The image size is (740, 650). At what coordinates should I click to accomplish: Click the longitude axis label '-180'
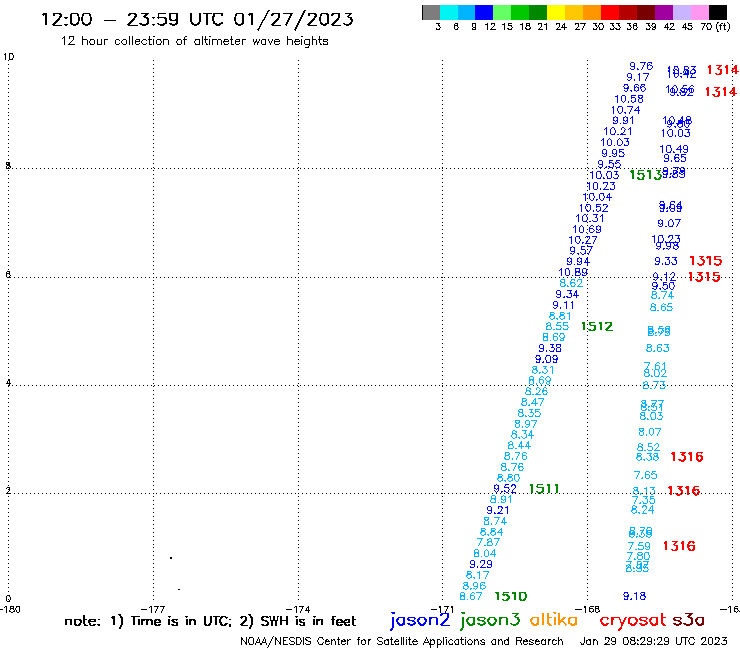coord(10,609)
